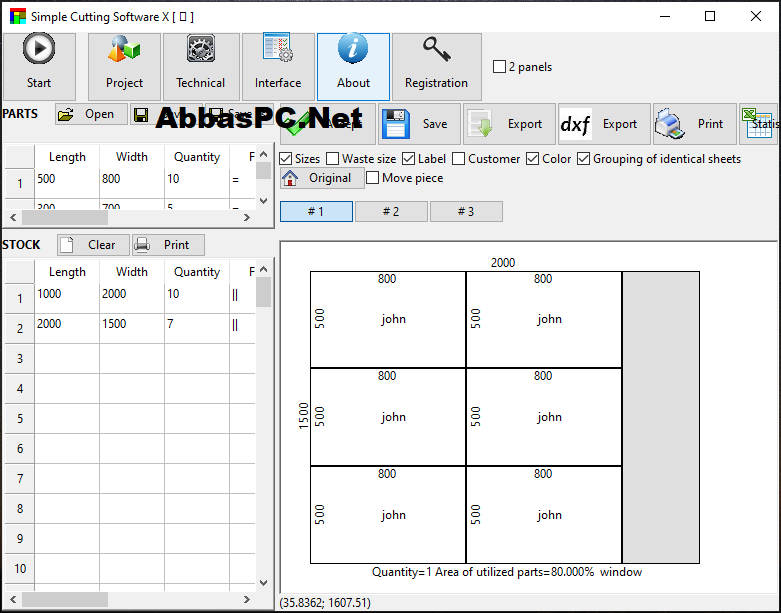The width and height of the screenshot is (781, 613).
Task: Select sheet tab # 1
Action: pos(316,212)
